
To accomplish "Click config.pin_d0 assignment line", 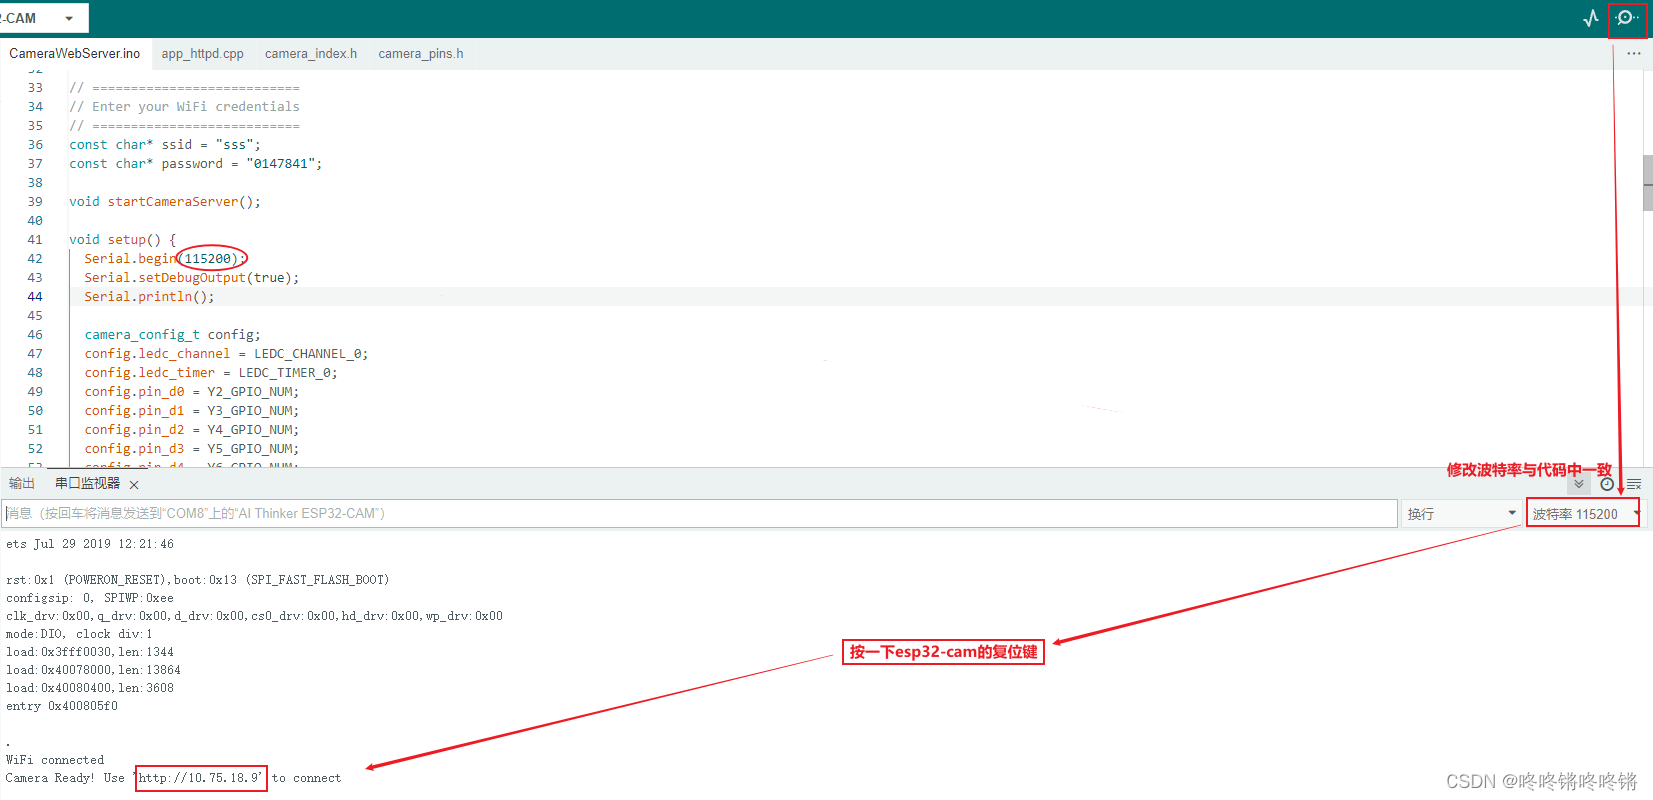I will click(192, 392).
